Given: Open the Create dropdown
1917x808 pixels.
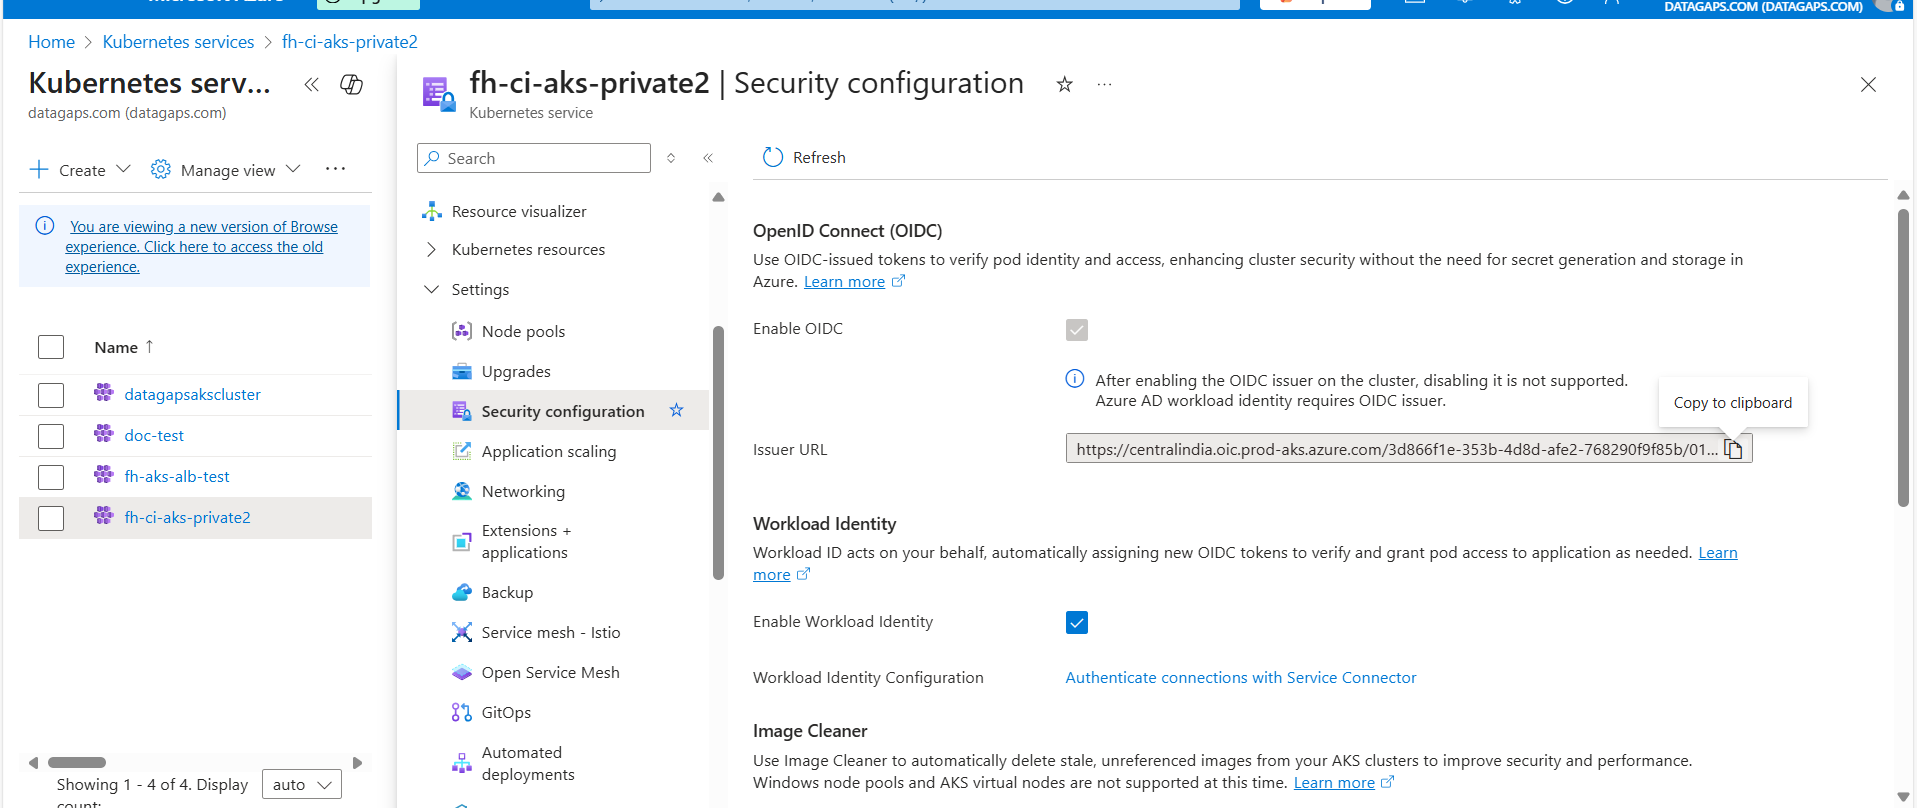Looking at the screenshot, I should coord(80,170).
